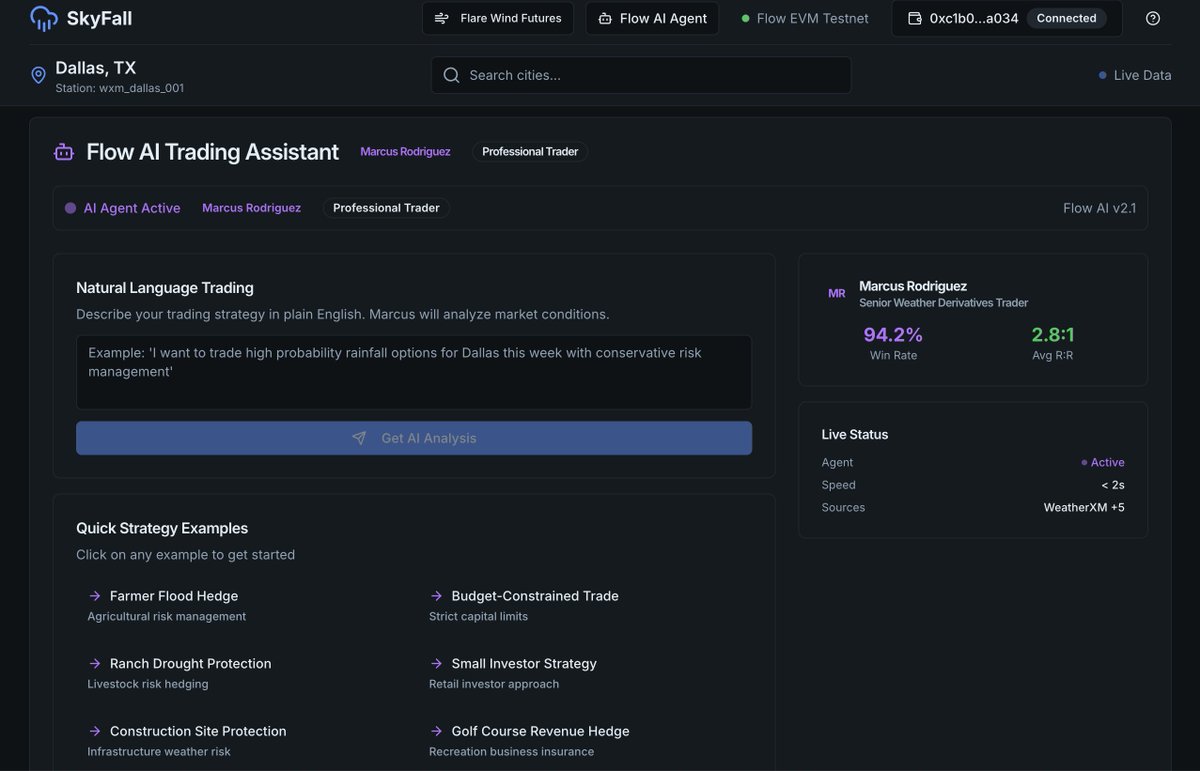Click the MR avatar initials
Viewport: 1200px width, 771px height.
point(836,293)
